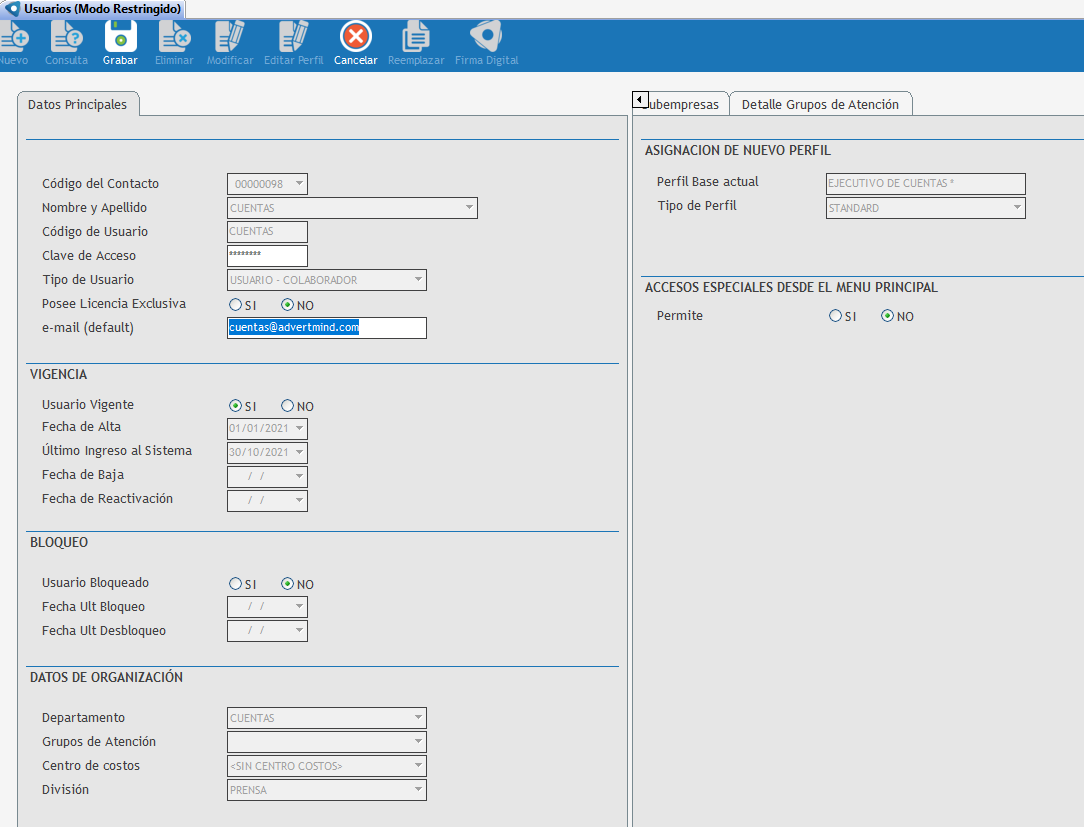1084x827 pixels.
Task: Enable SI for Permite special access
Action: pyautogui.click(x=835, y=316)
